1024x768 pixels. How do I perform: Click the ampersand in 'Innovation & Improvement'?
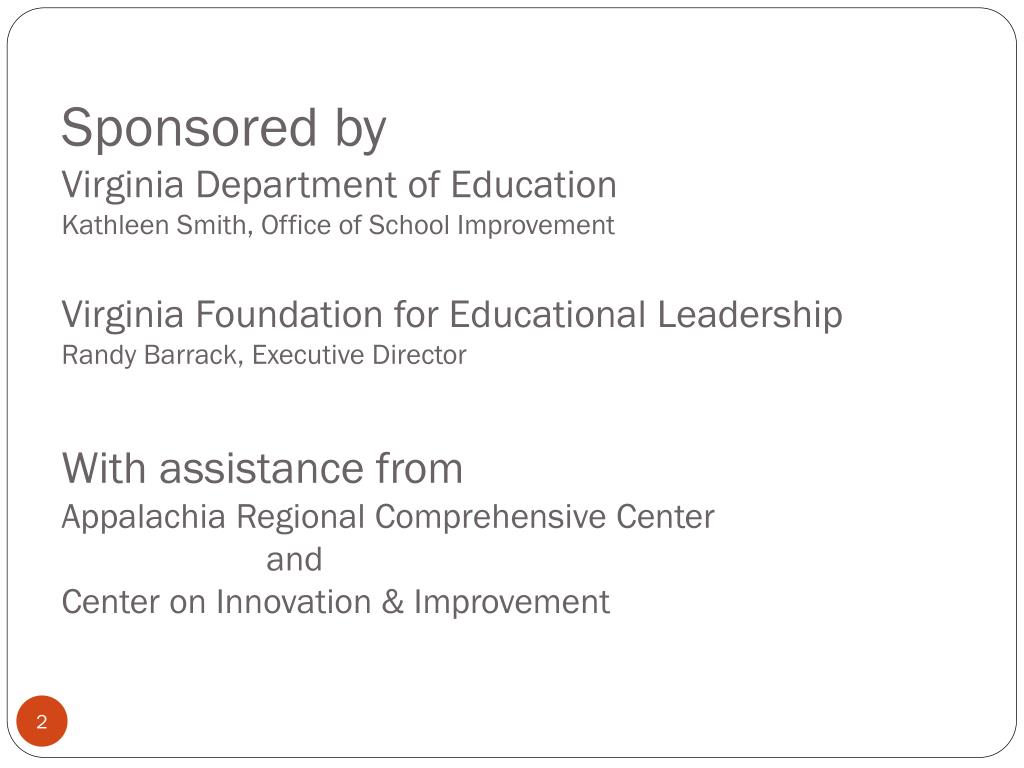pyautogui.click(x=392, y=601)
